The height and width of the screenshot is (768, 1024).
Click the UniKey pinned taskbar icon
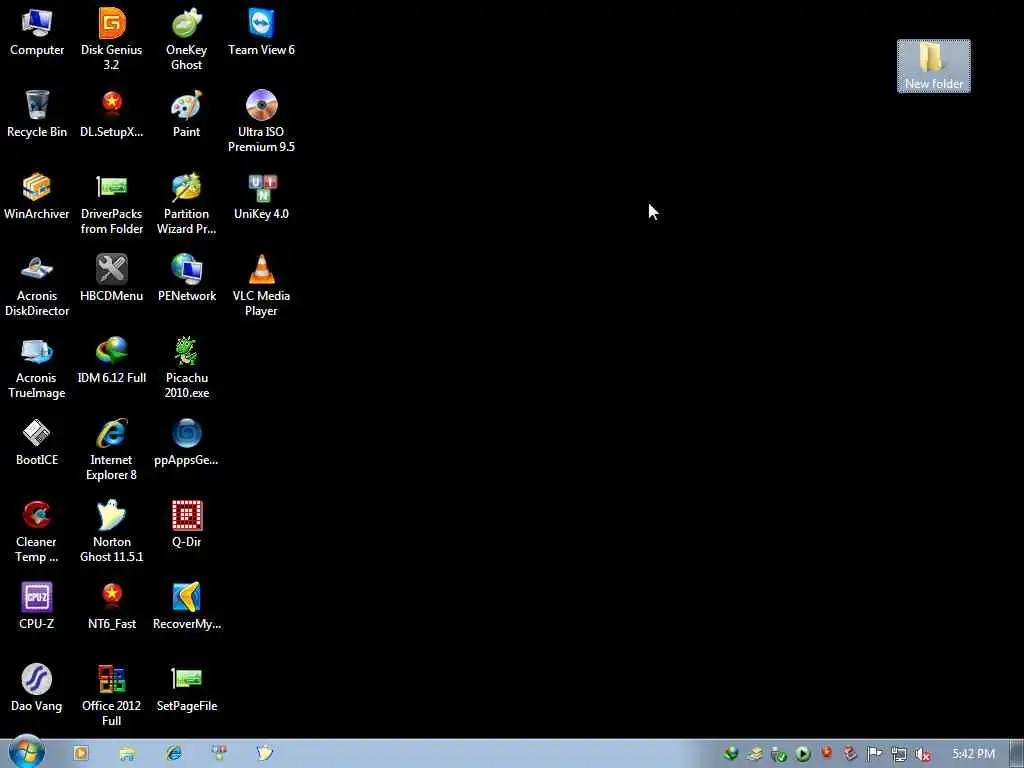click(x=219, y=753)
